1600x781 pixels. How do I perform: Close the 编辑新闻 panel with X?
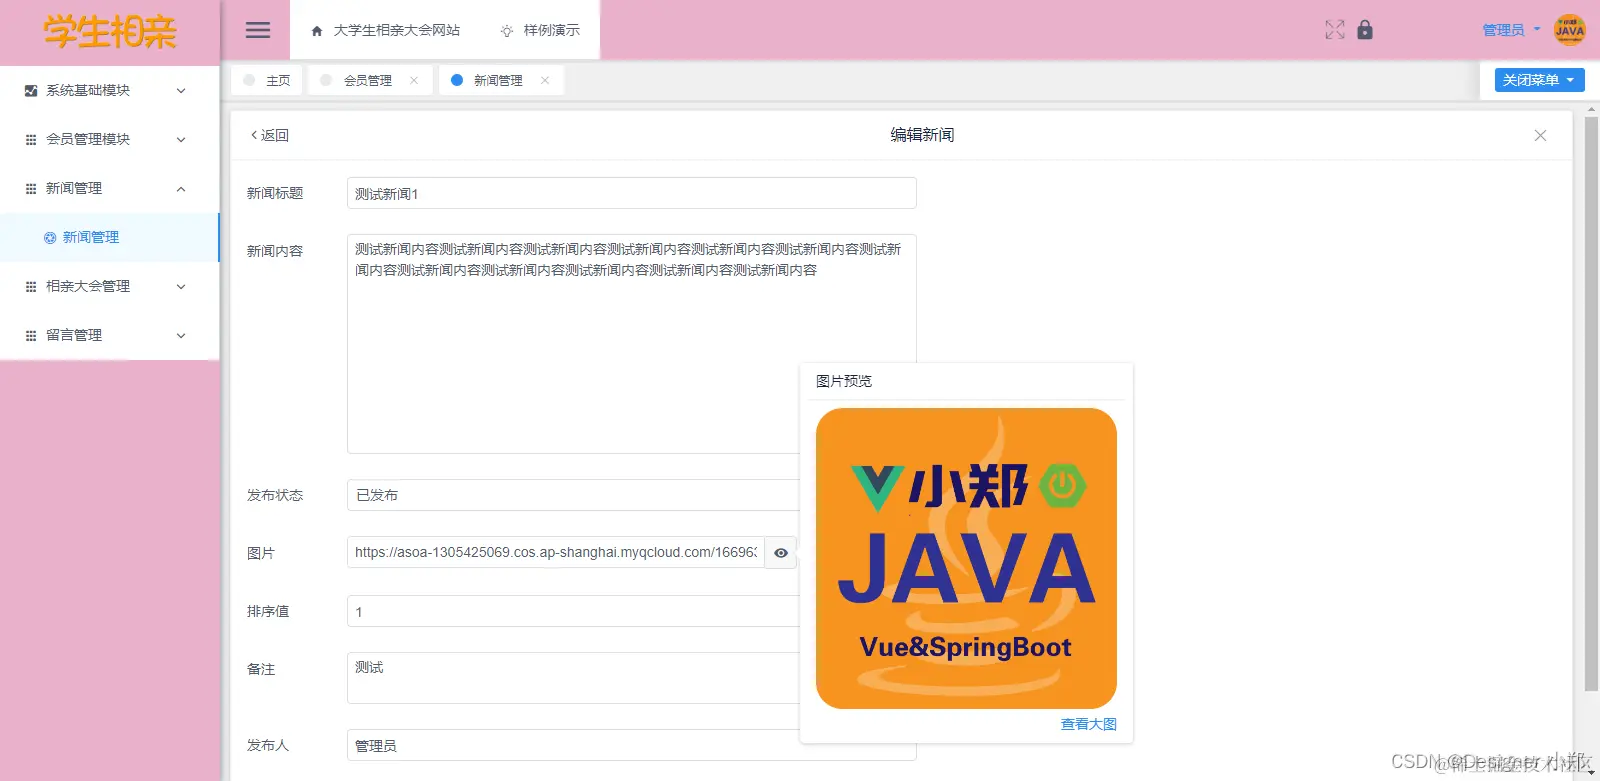1540,135
